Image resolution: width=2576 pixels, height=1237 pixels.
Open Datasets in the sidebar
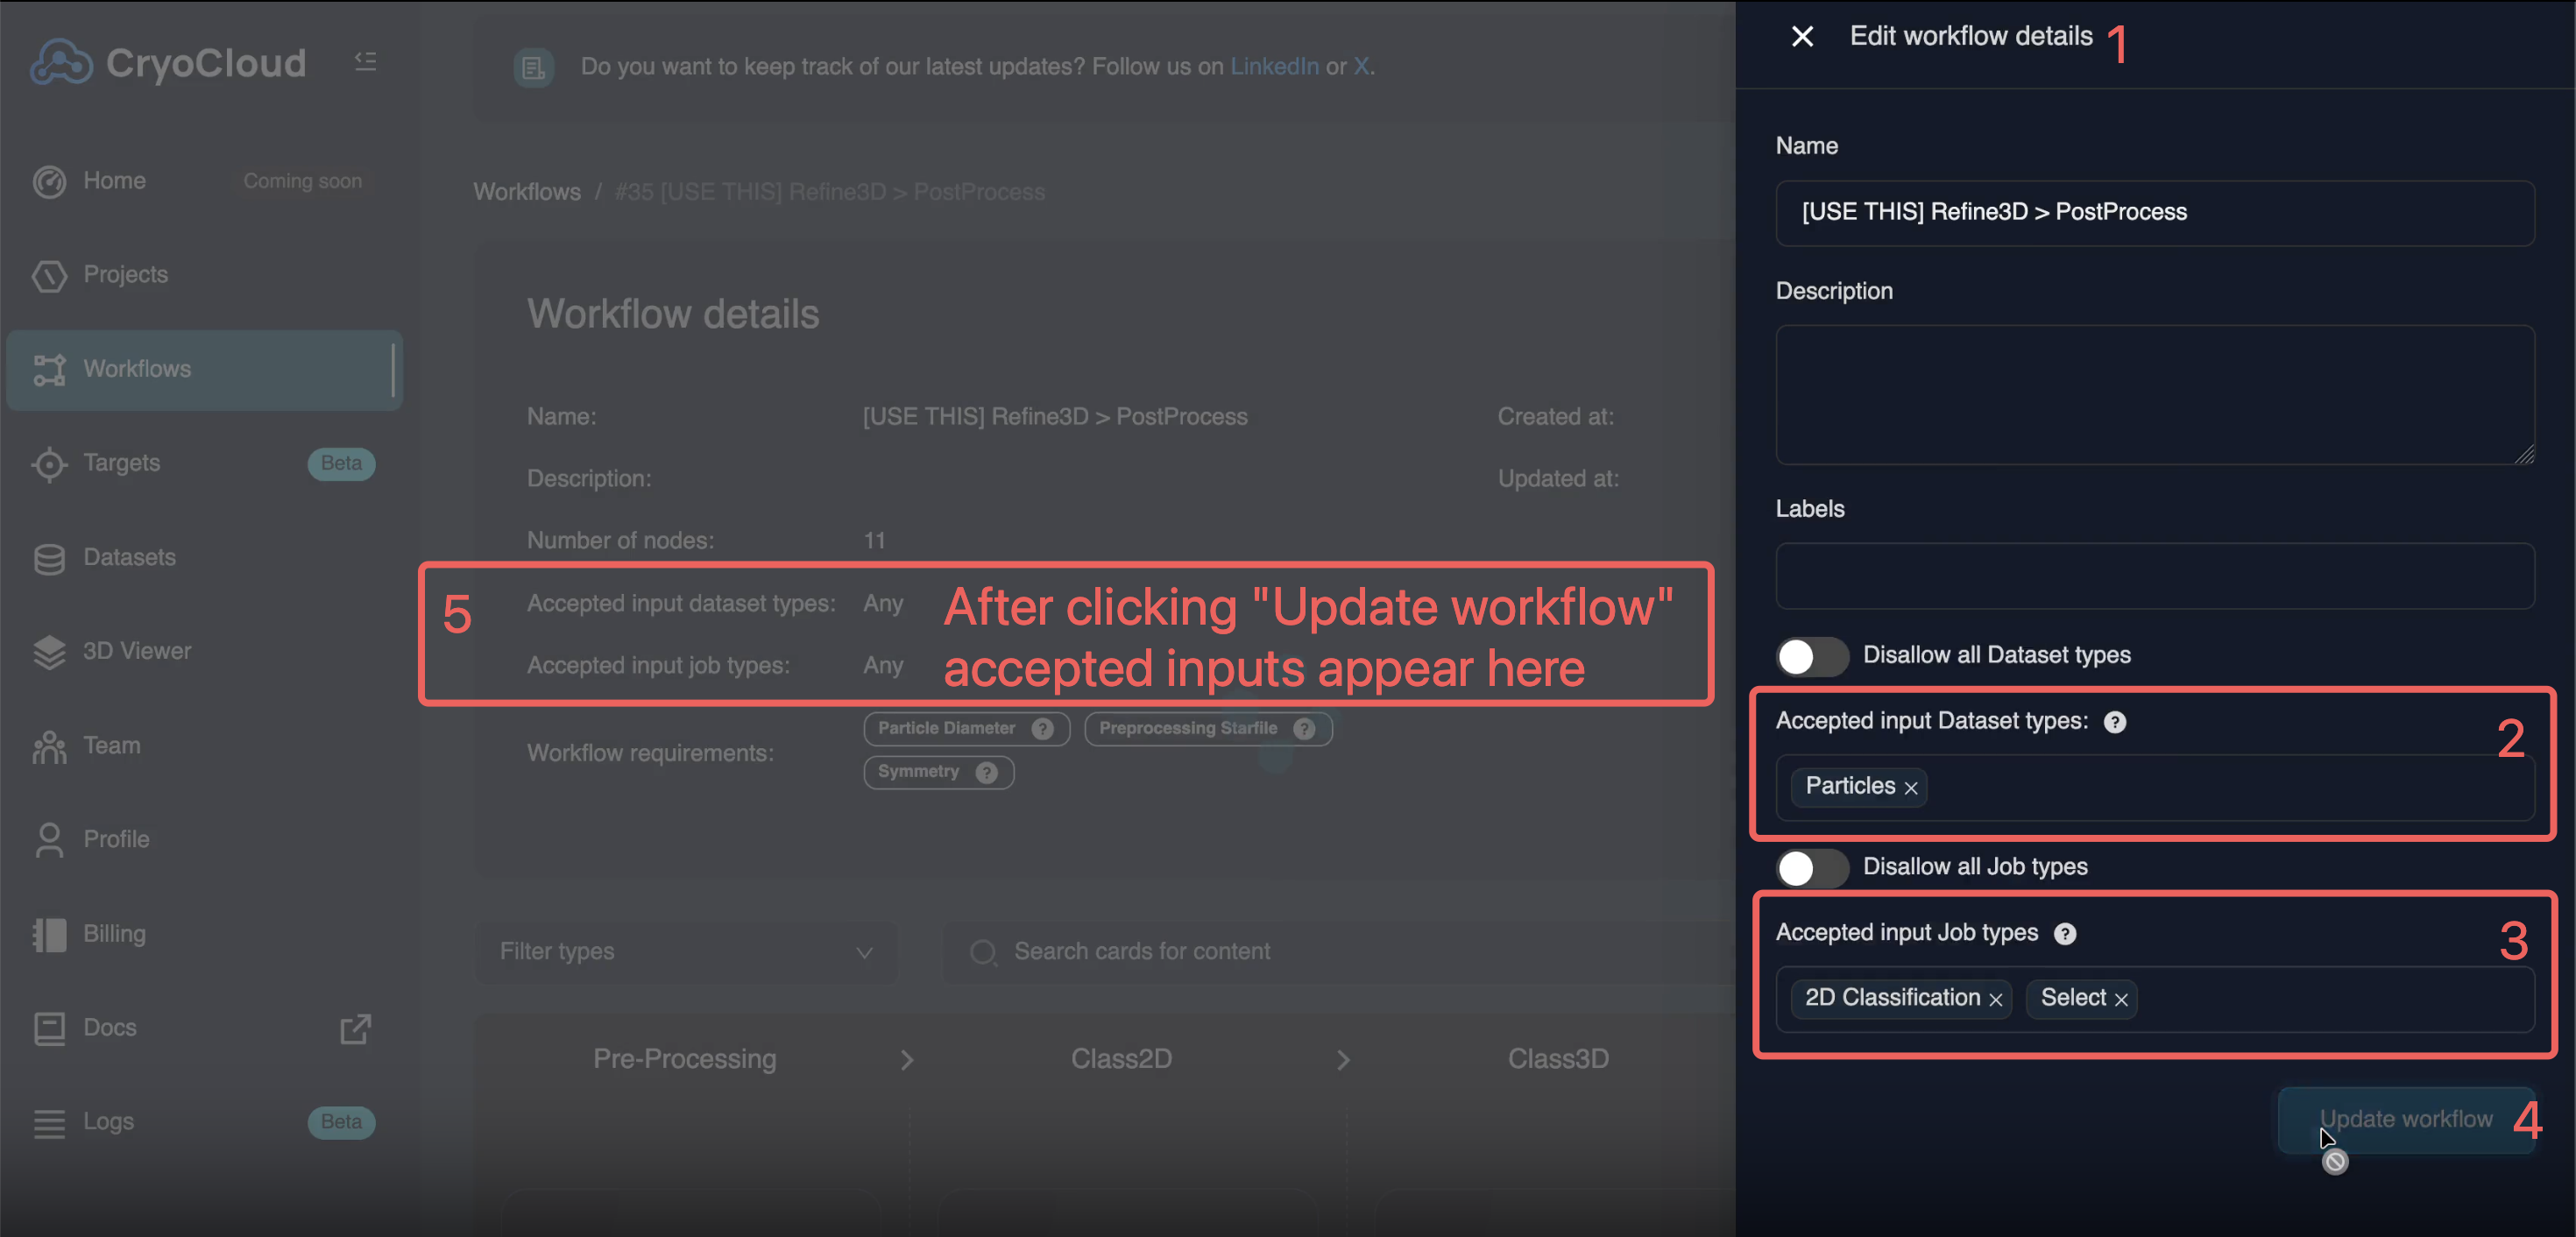129,557
